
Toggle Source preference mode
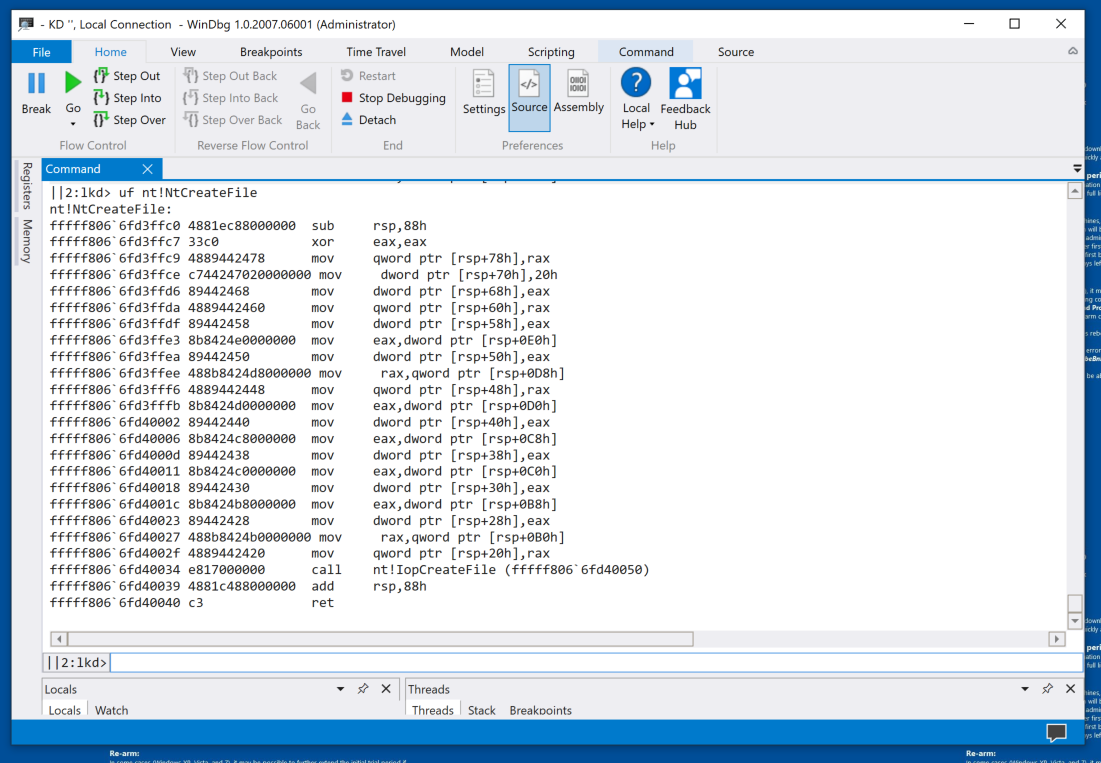click(x=529, y=86)
